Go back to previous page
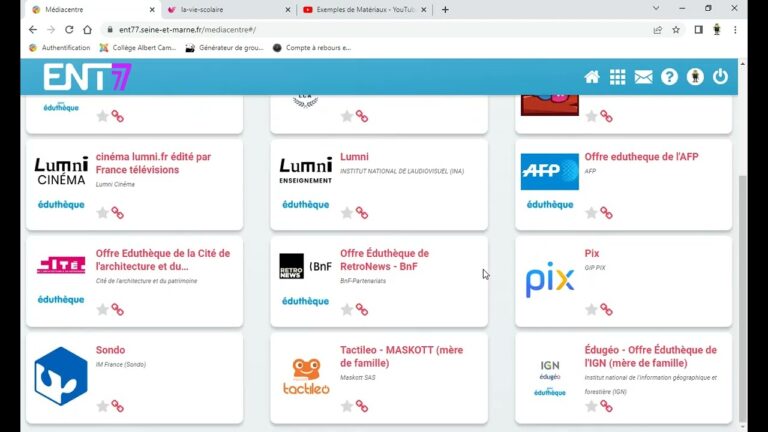The image size is (768, 432). 33,30
